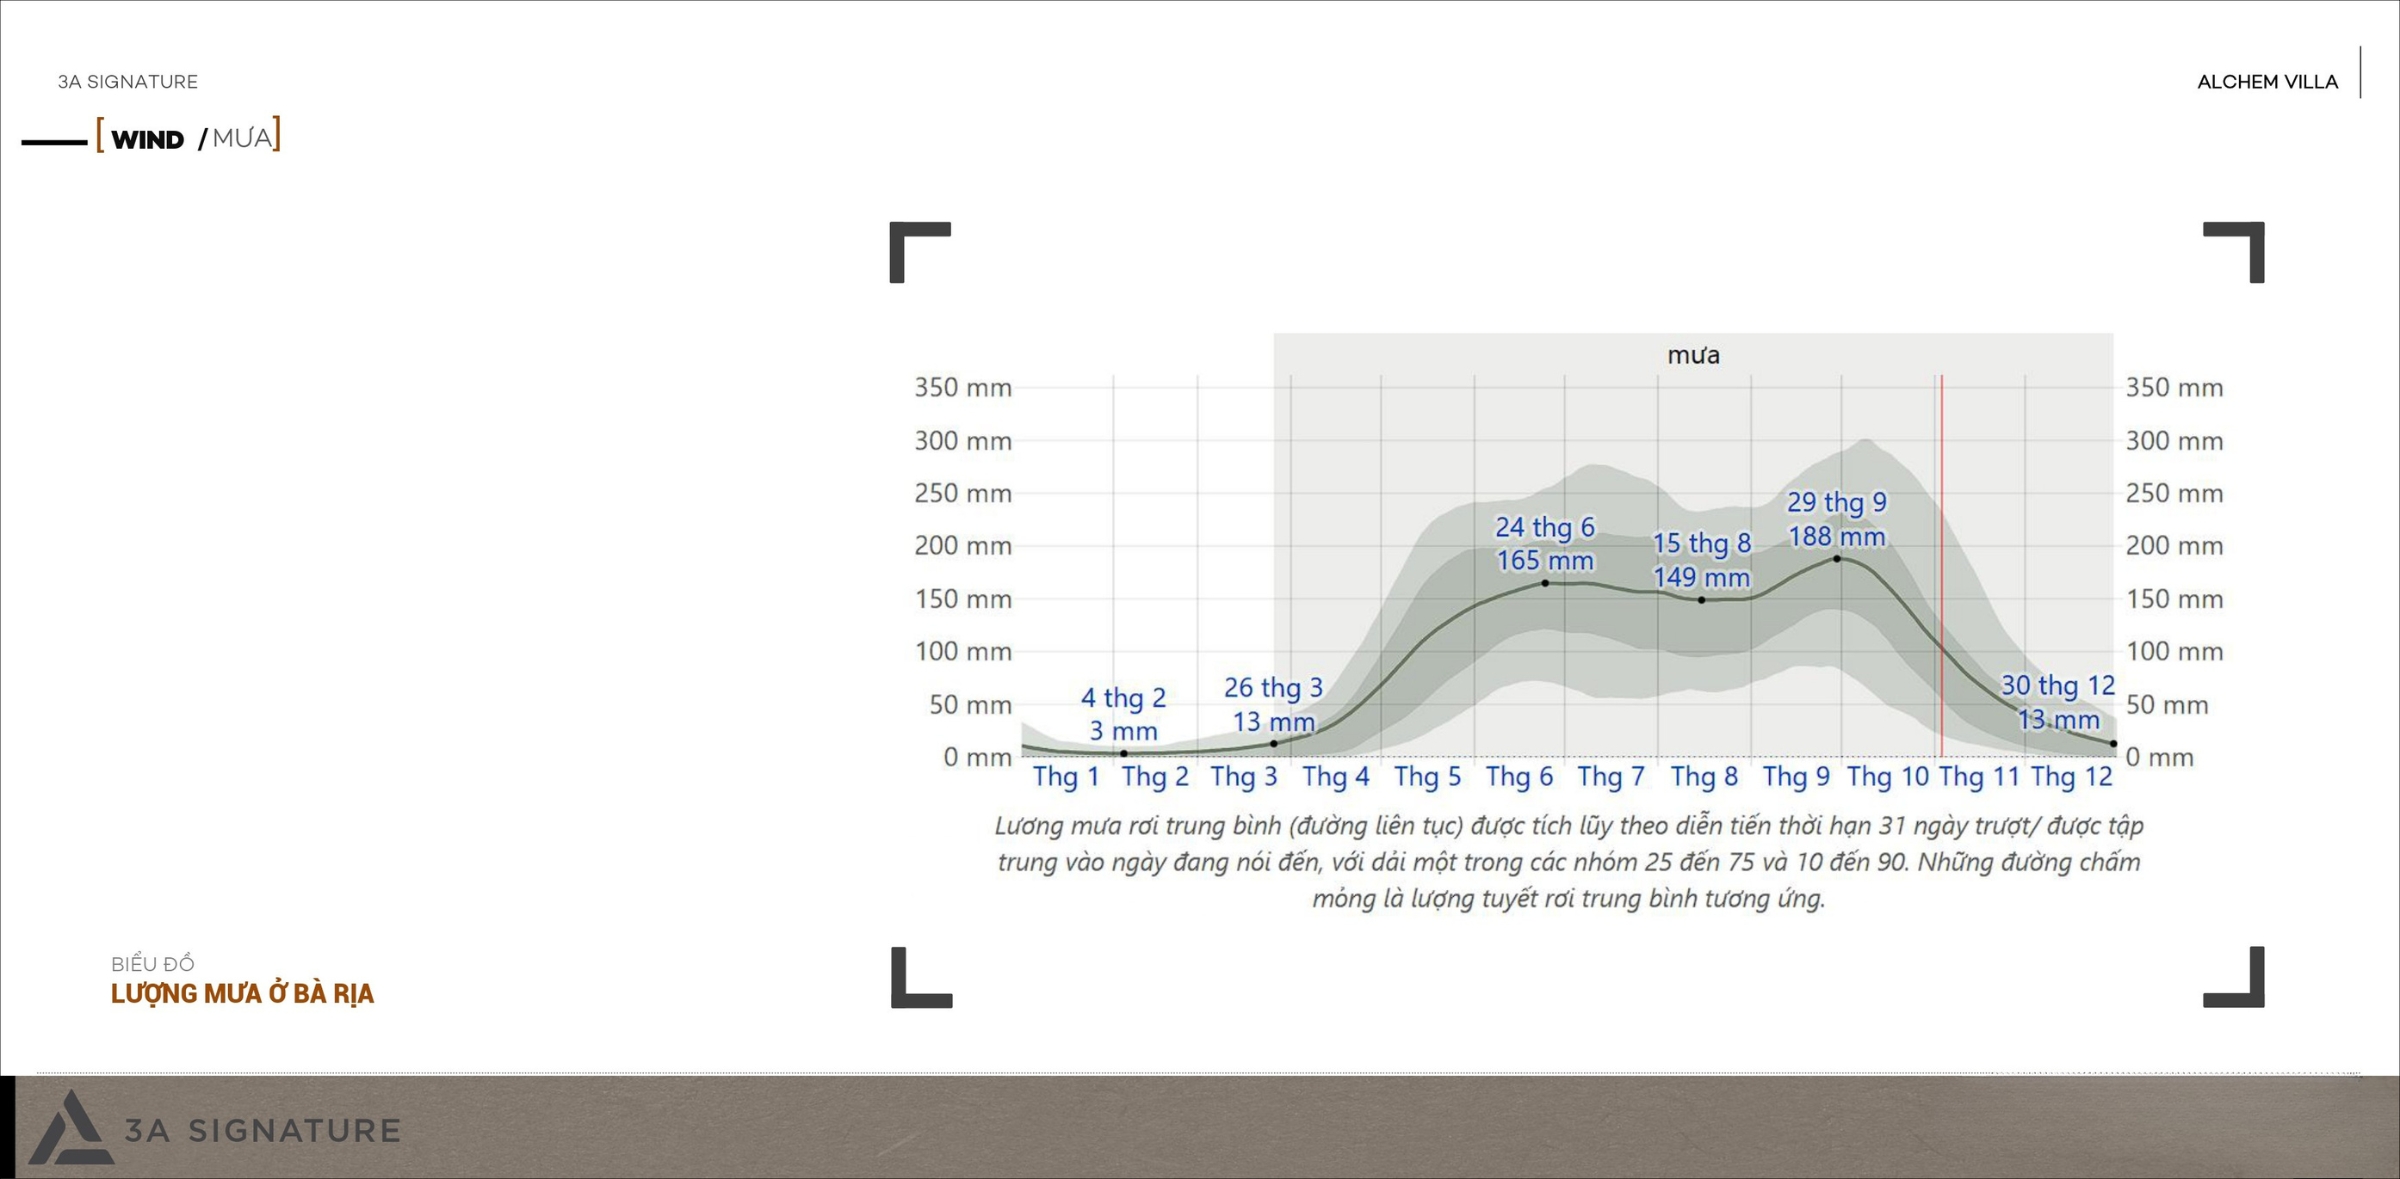The height and width of the screenshot is (1179, 2400).
Task: Click the 'mưa' chart band label
Action: pyautogui.click(x=1693, y=355)
